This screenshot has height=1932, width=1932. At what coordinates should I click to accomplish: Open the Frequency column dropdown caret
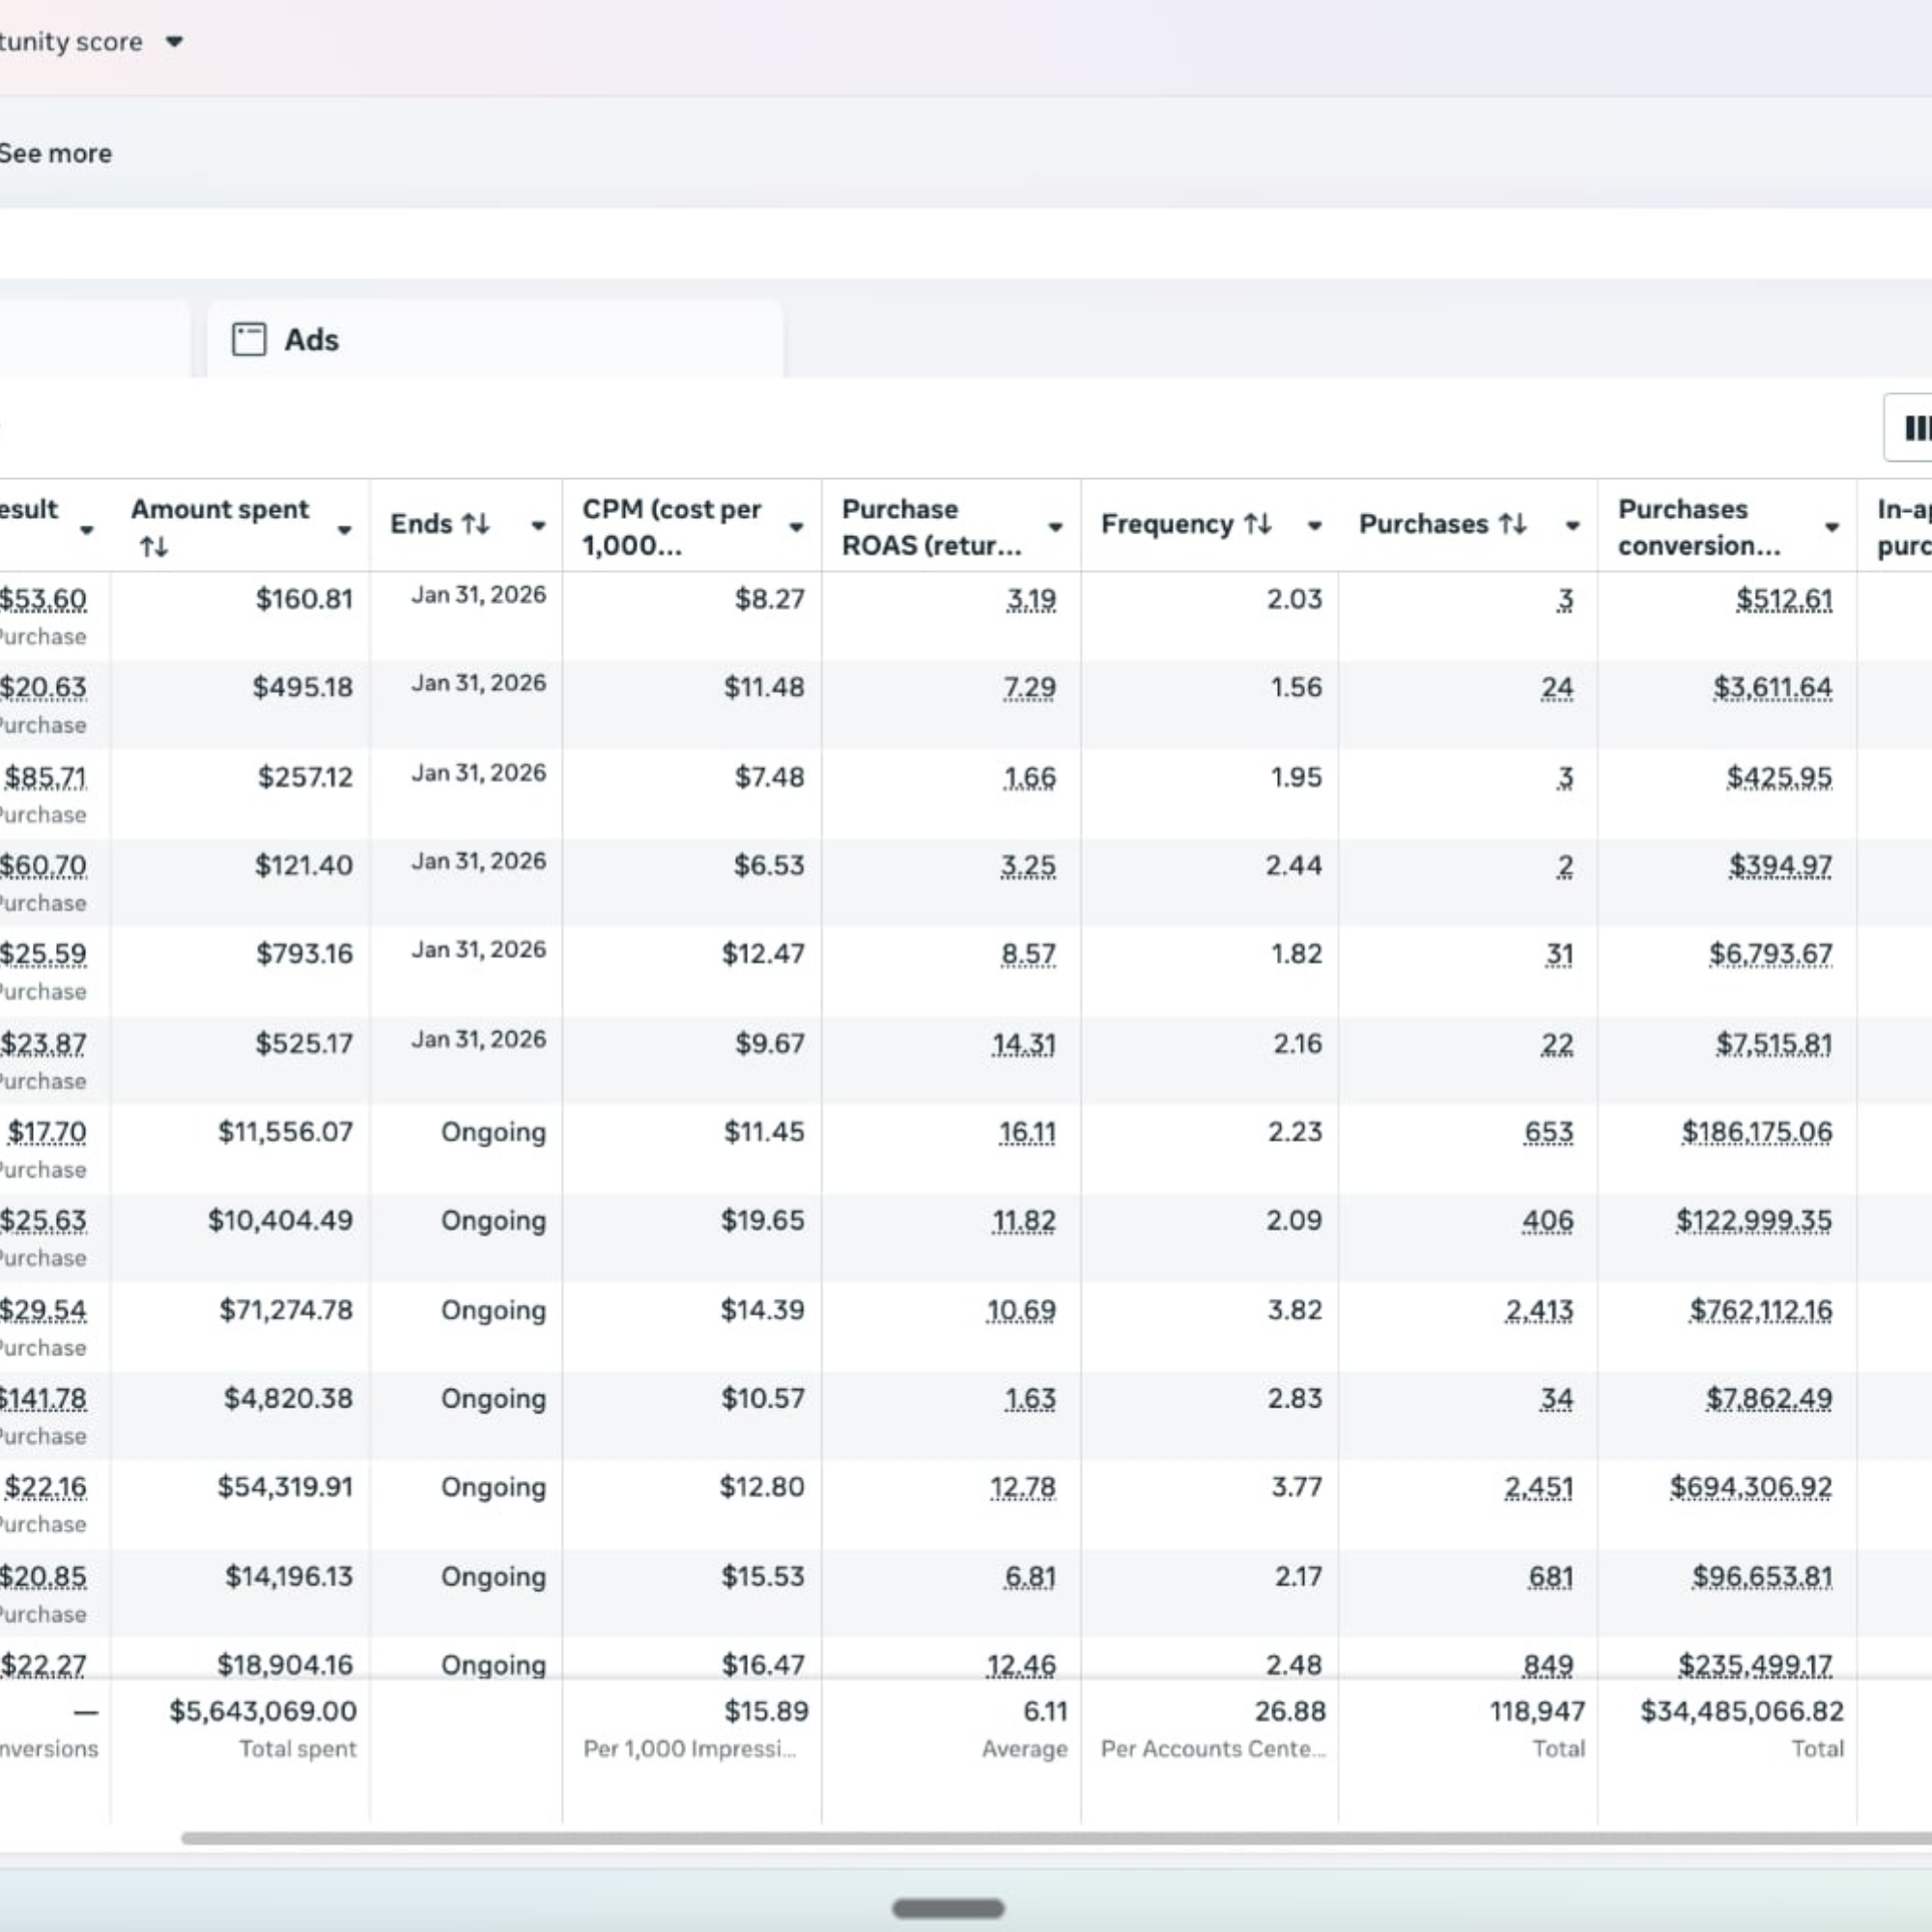tap(1314, 526)
